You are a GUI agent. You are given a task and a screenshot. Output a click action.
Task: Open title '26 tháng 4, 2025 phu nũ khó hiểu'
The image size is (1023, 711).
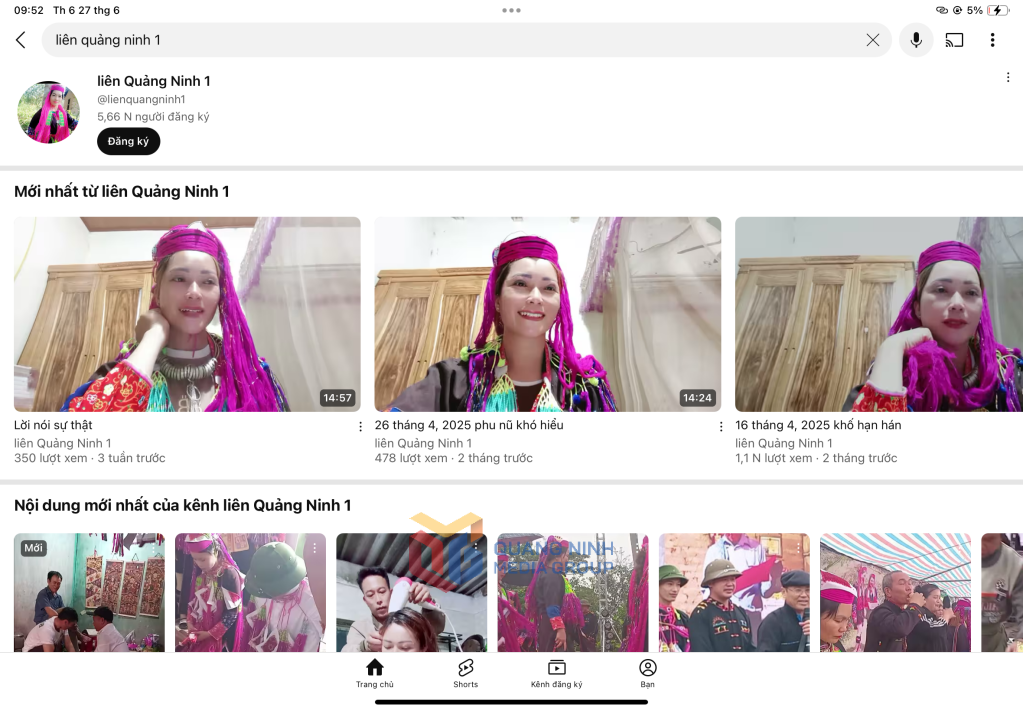click(x=469, y=425)
